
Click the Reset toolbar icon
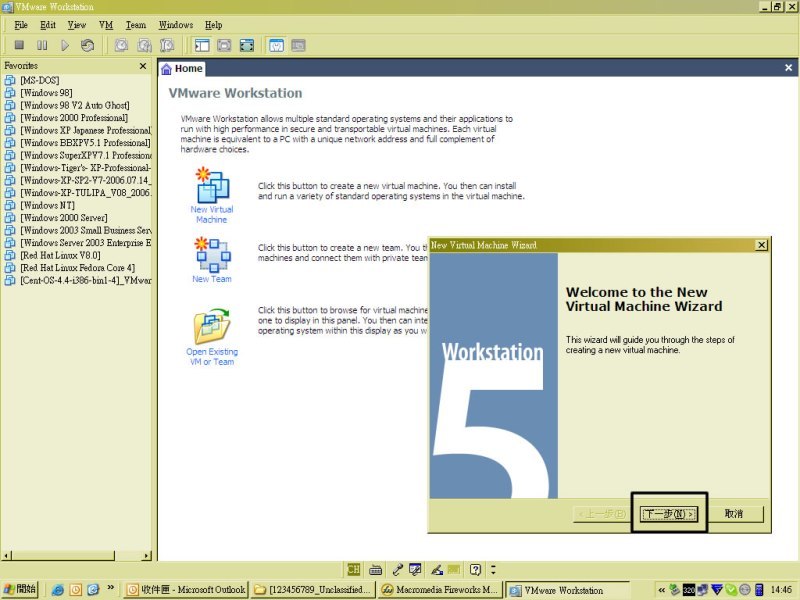click(87, 45)
